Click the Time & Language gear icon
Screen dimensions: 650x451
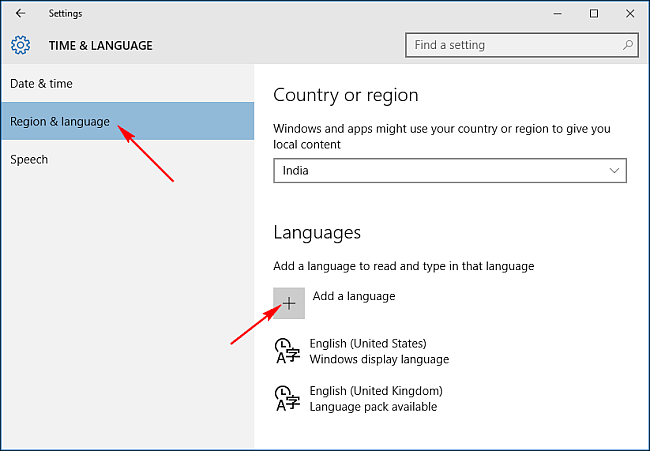tap(21, 45)
